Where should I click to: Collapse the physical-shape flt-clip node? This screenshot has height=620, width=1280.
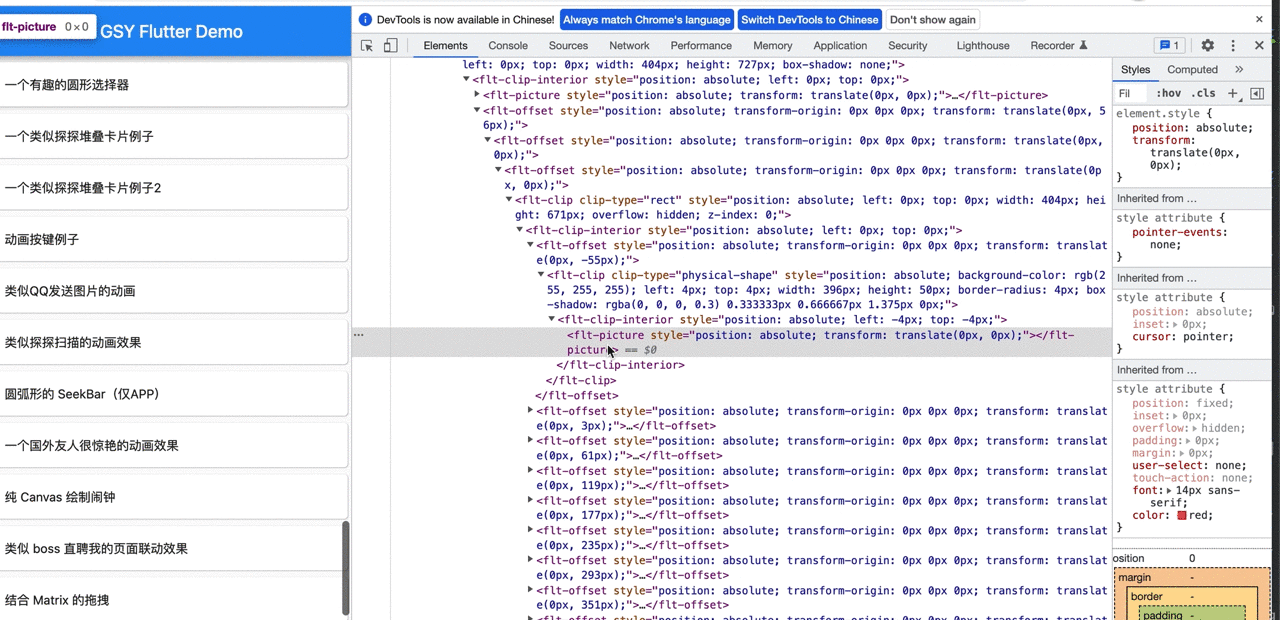click(x=541, y=275)
